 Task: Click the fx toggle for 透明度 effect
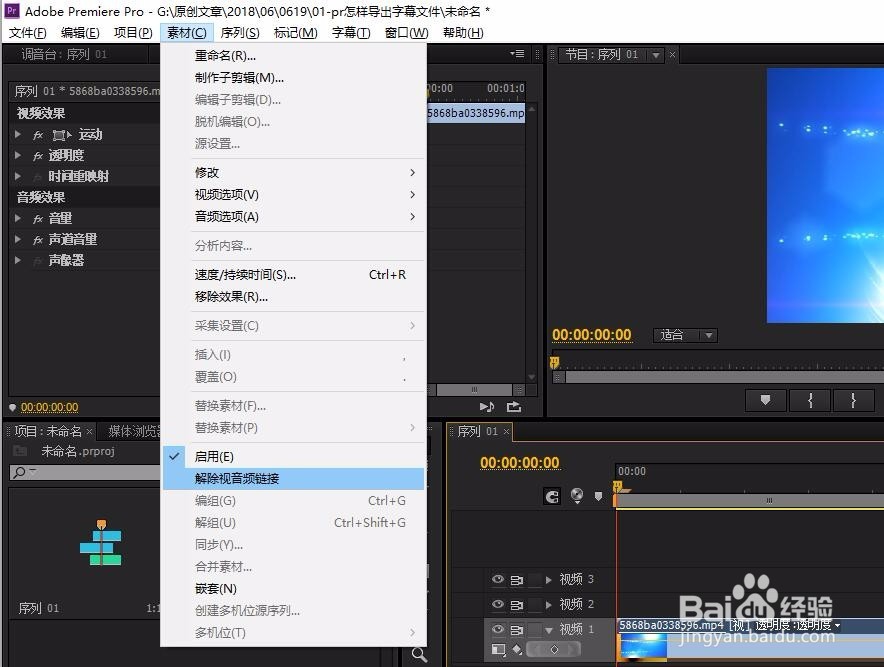tap(38, 156)
